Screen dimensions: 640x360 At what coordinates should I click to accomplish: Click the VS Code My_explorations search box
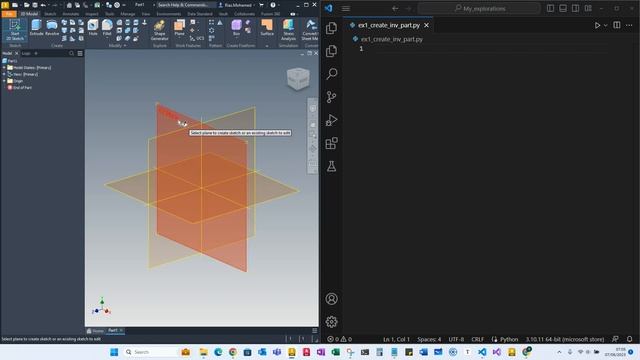pos(480,8)
